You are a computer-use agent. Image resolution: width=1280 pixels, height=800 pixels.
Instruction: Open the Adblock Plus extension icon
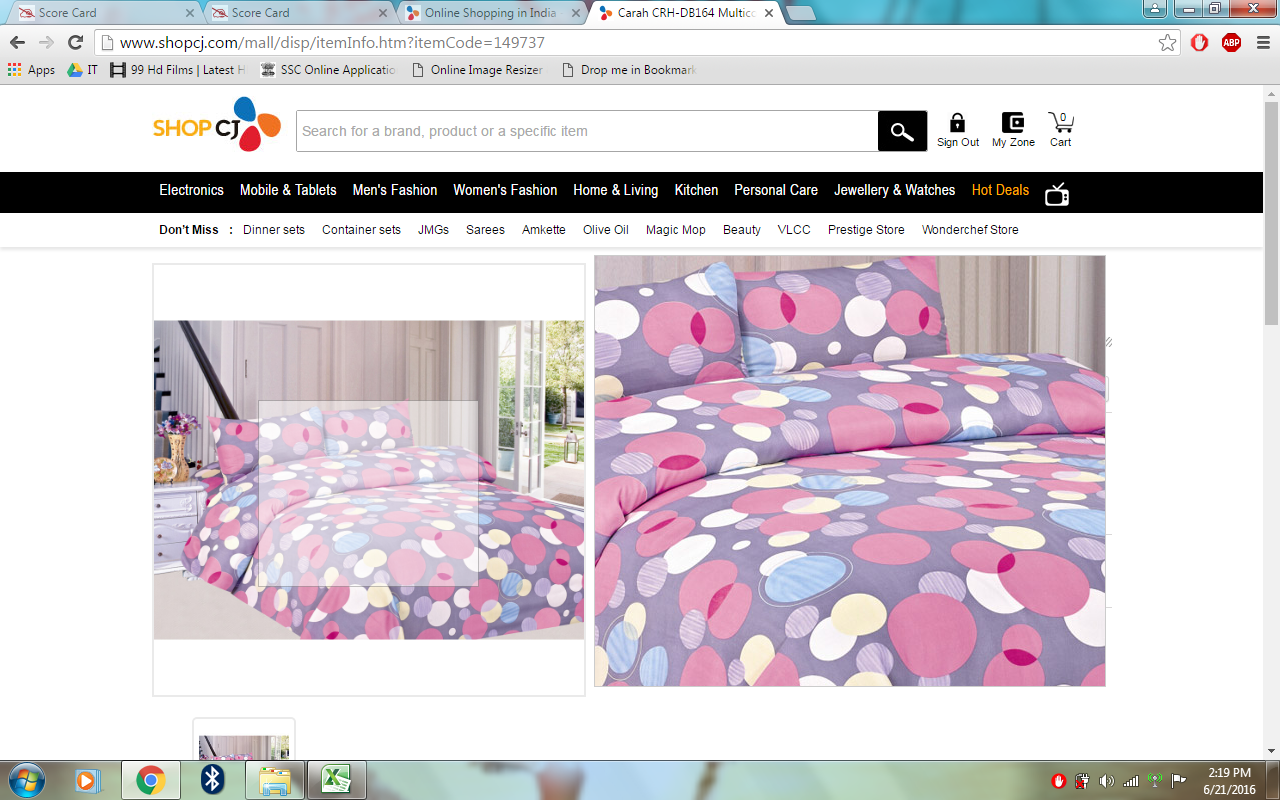[1231, 43]
